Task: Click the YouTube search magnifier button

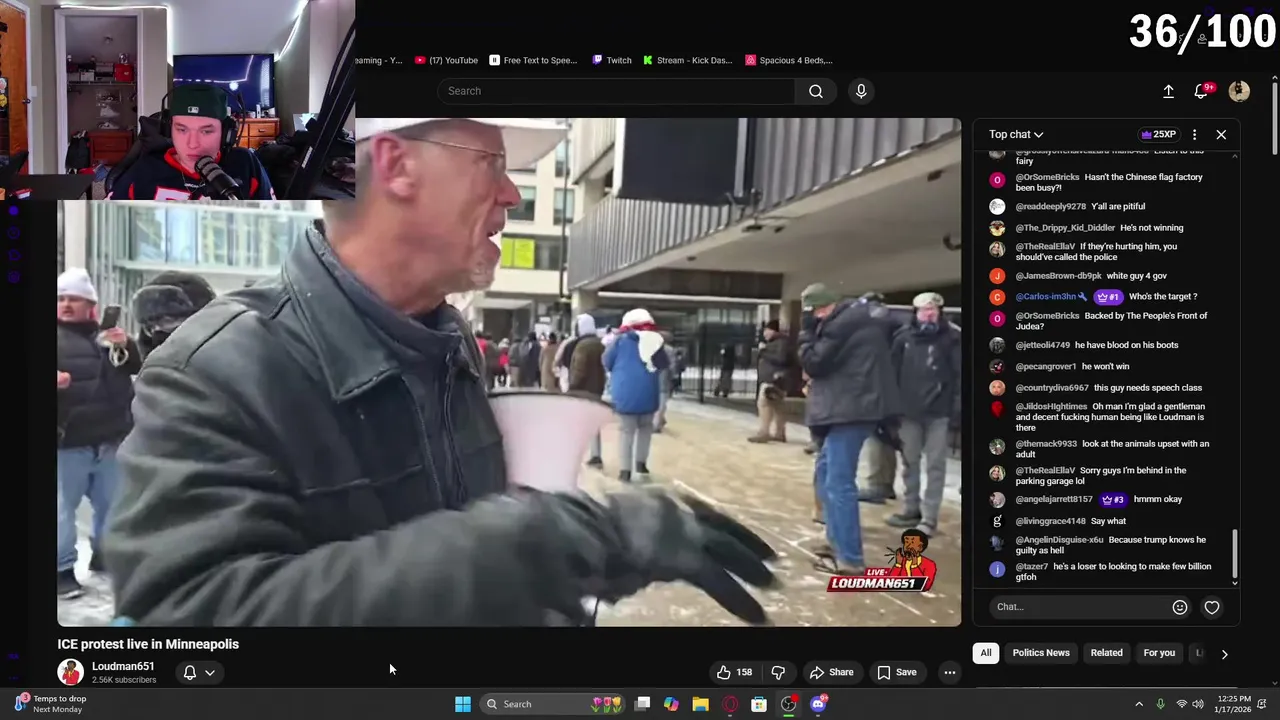Action: pos(816,91)
